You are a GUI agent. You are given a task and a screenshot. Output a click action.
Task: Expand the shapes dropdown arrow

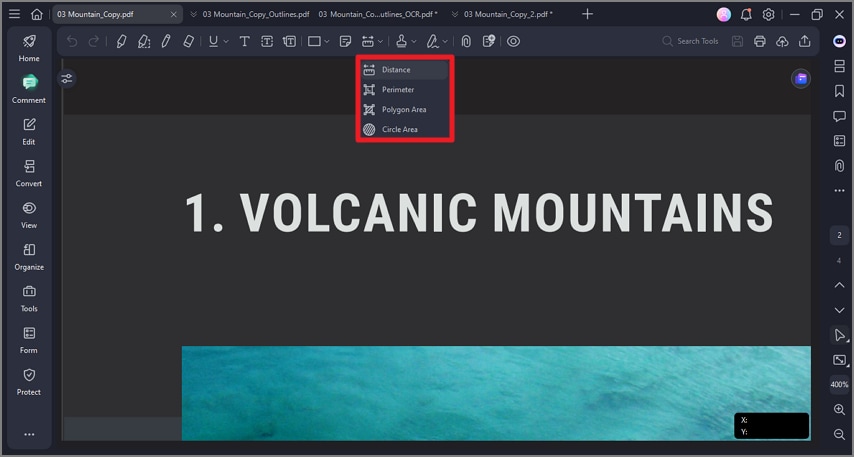click(327, 41)
